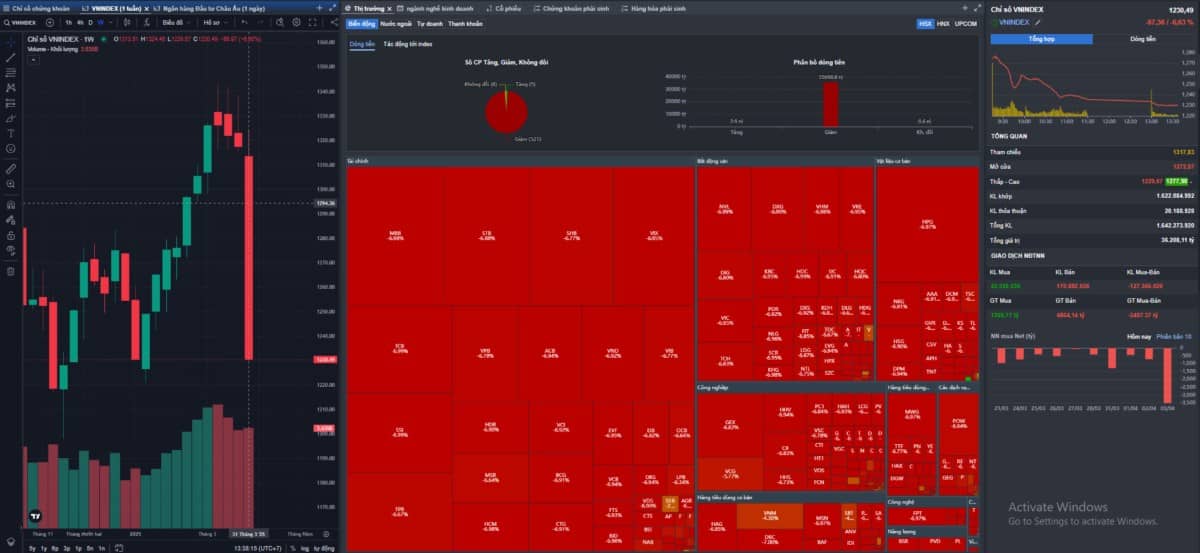Toggle stay in drawing mode
1200x553 pixels.
point(11,220)
